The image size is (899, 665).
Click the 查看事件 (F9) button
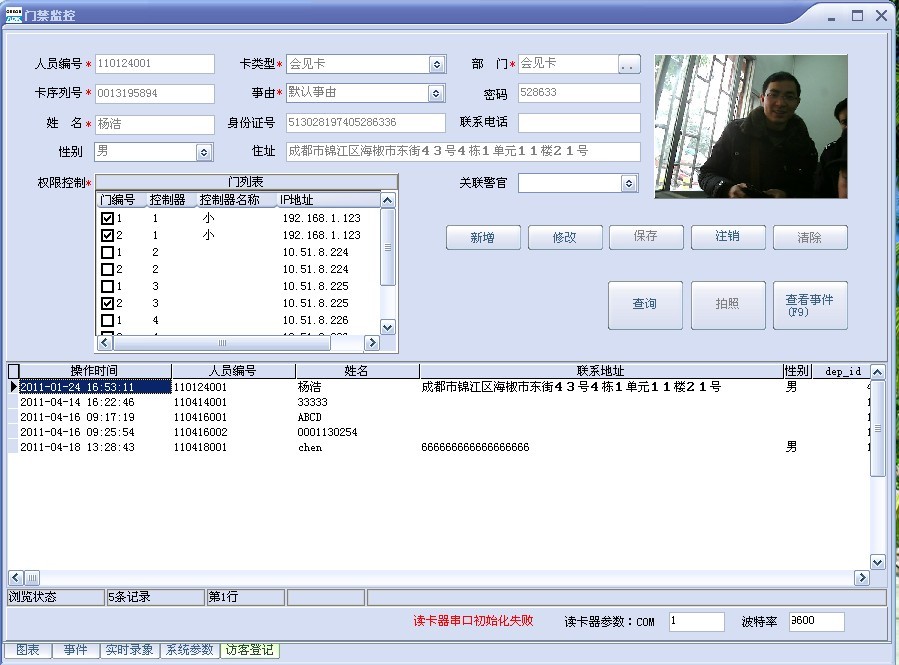click(810, 305)
